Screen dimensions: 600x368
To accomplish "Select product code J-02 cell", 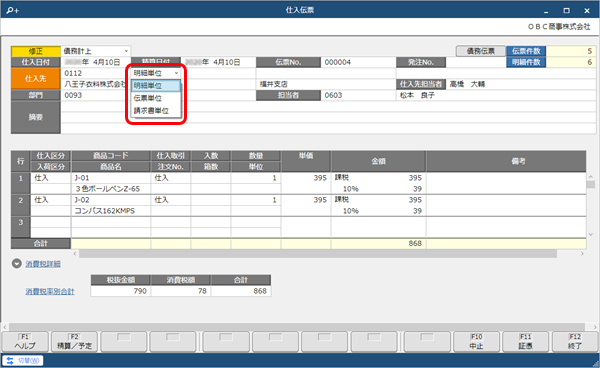I will click(x=111, y=200).
